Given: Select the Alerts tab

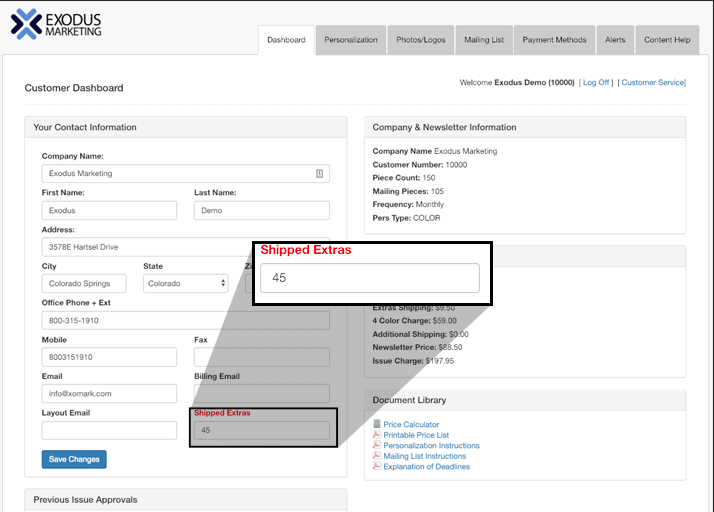Looking at the screenshot, I should (x=615, y=40).
